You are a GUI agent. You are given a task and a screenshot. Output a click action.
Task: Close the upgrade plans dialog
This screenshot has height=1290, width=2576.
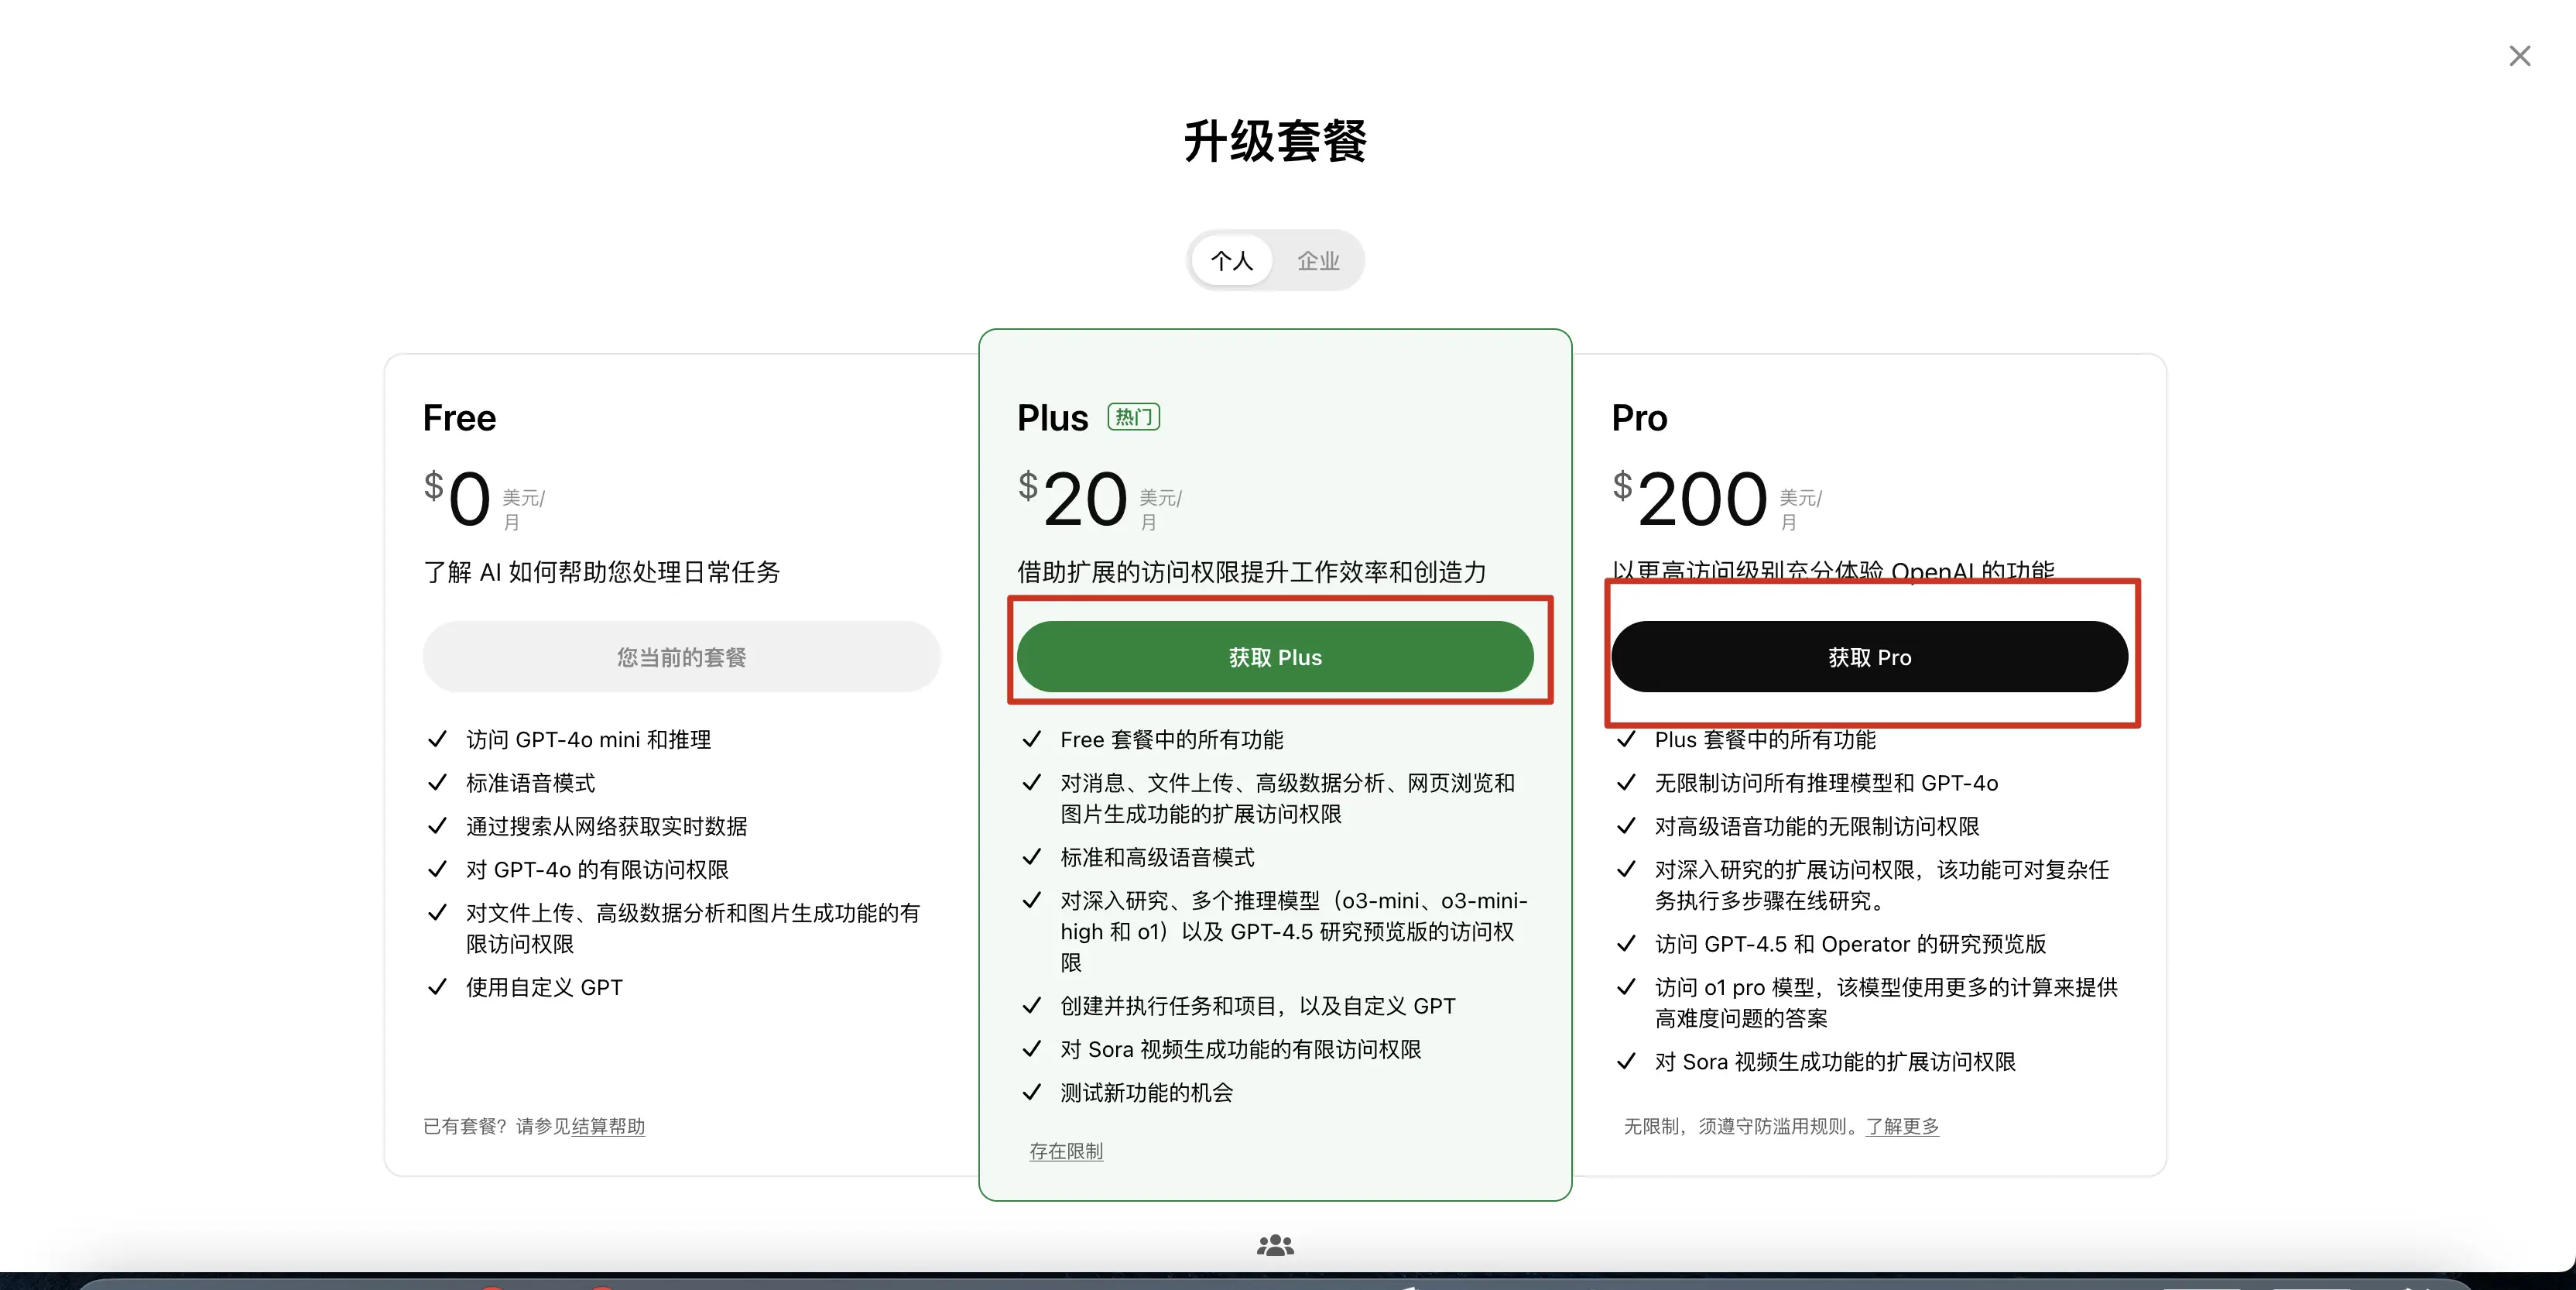[2519, 56]
